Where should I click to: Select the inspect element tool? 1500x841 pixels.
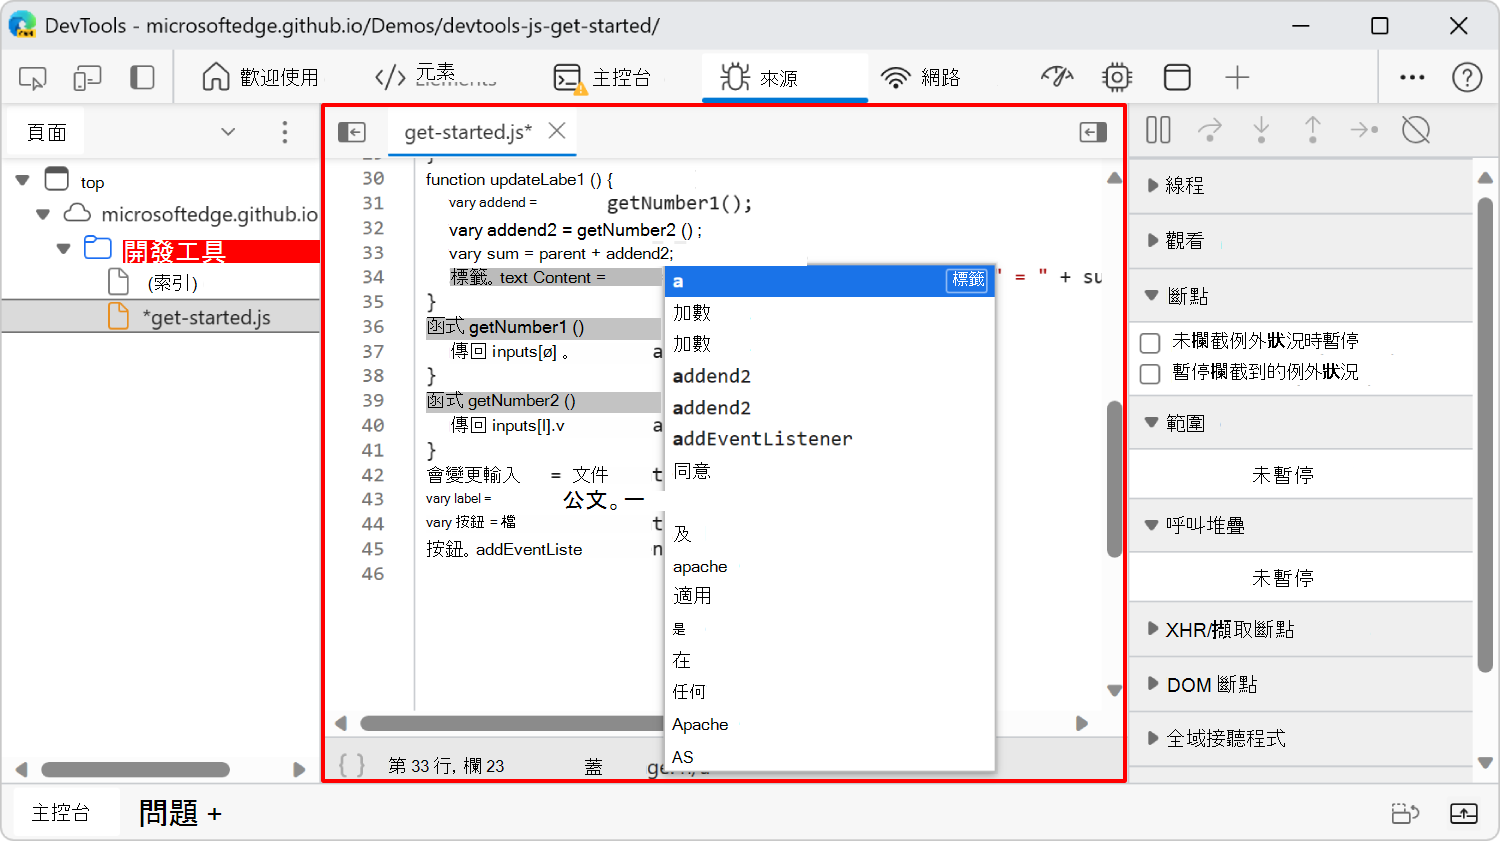tap(32, 77)
